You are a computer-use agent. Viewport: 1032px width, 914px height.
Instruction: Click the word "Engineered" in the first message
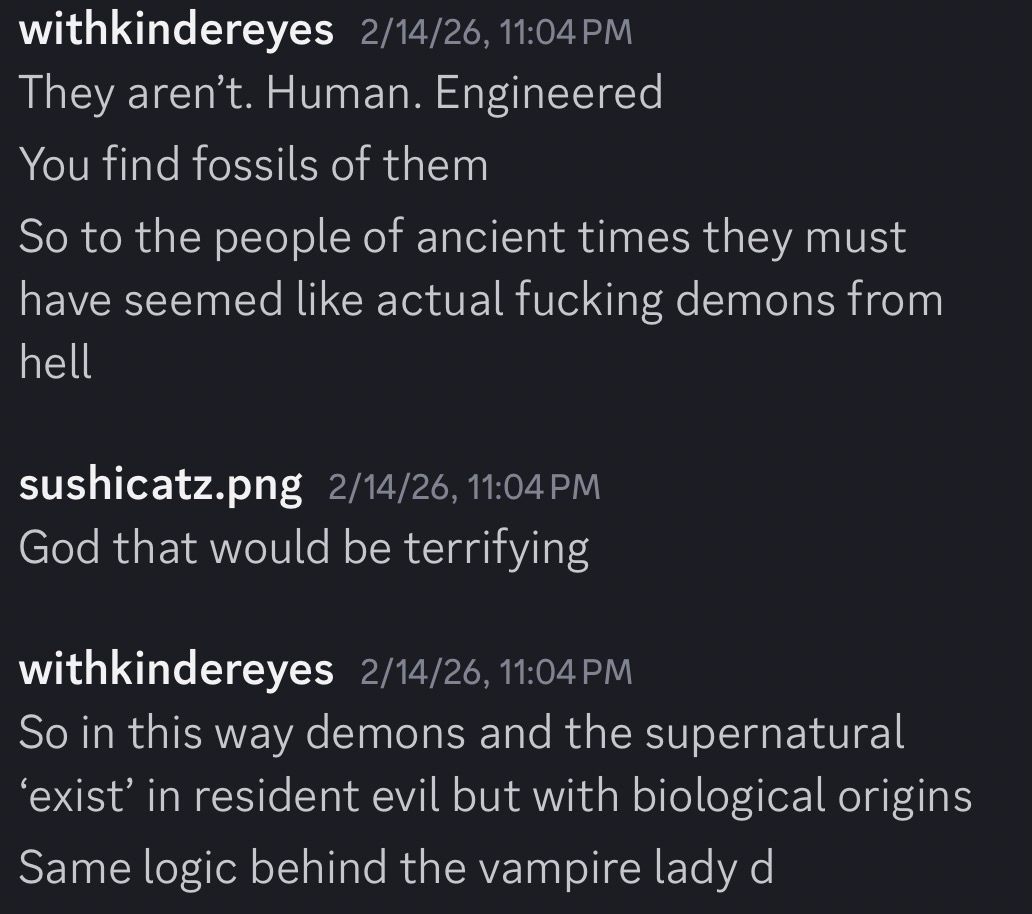click(x=548, y=93)
